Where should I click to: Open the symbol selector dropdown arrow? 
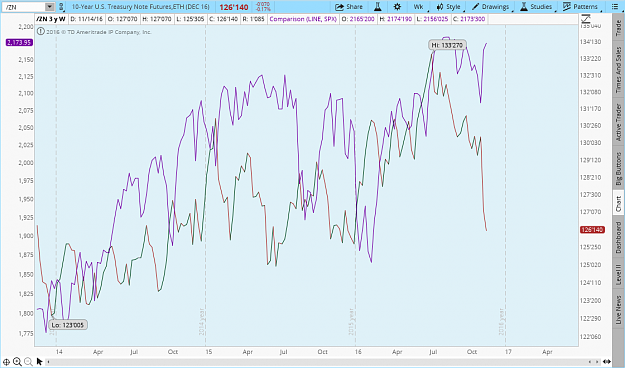point(49,7)
